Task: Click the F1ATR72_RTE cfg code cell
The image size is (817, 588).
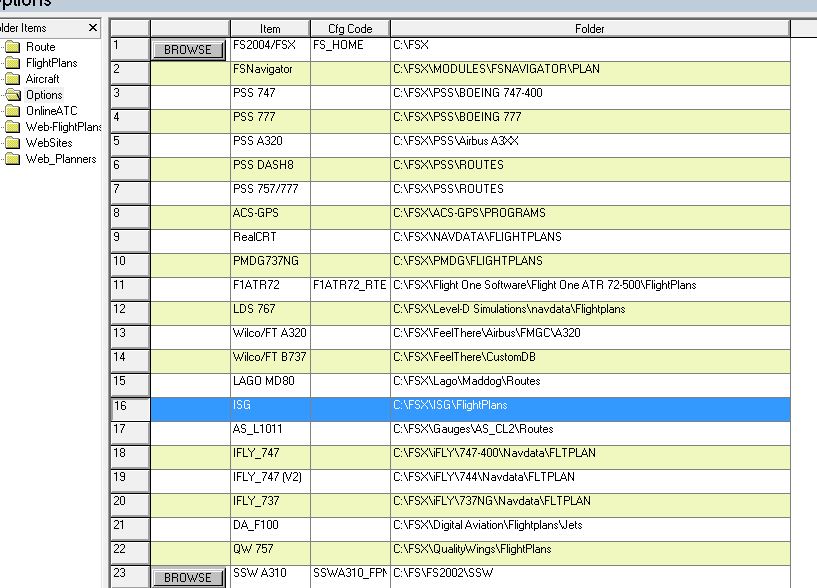Action: tap(350, 289)
